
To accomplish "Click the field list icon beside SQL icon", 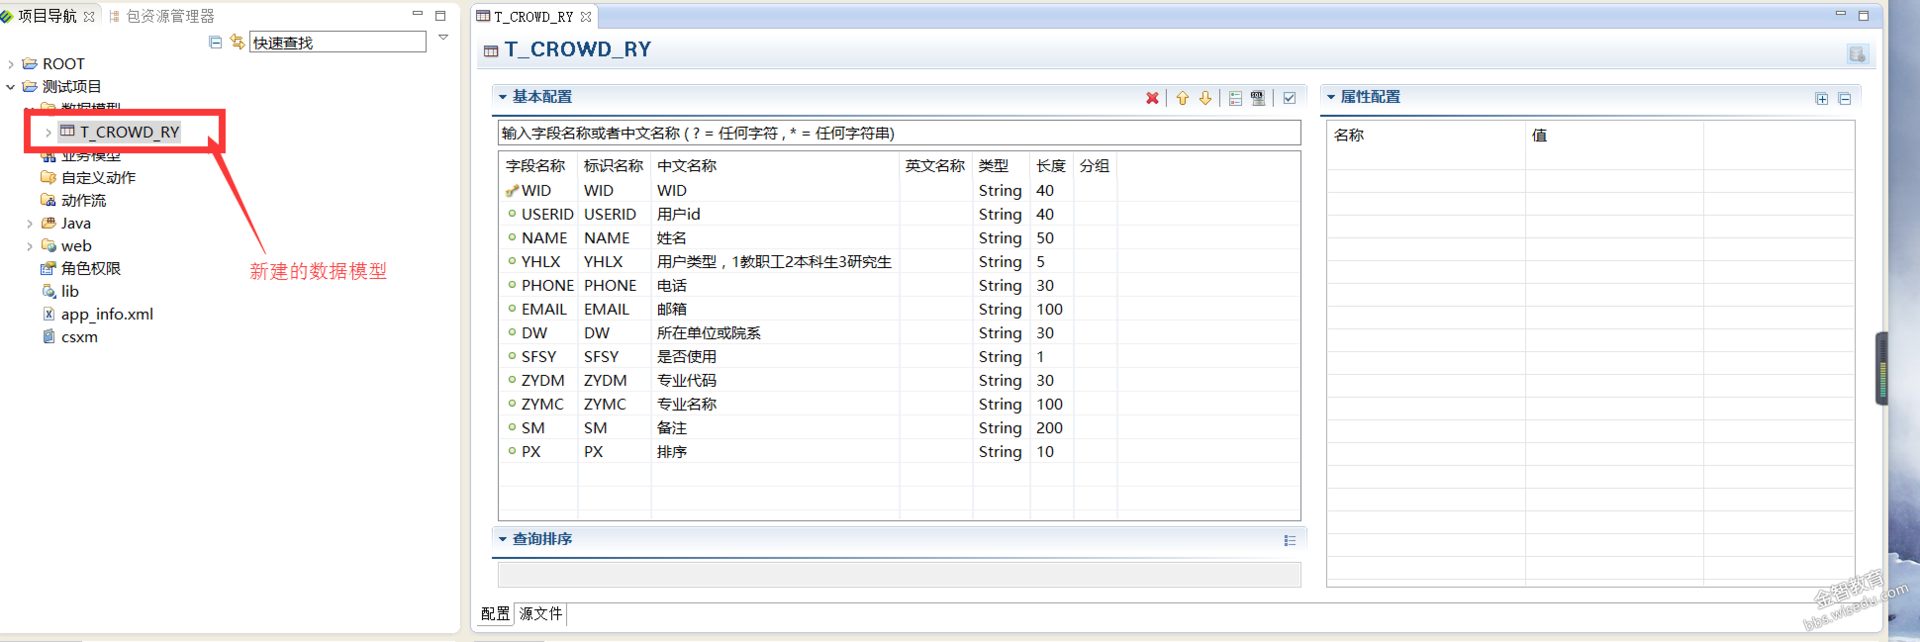I will [x=1235, y=98].
